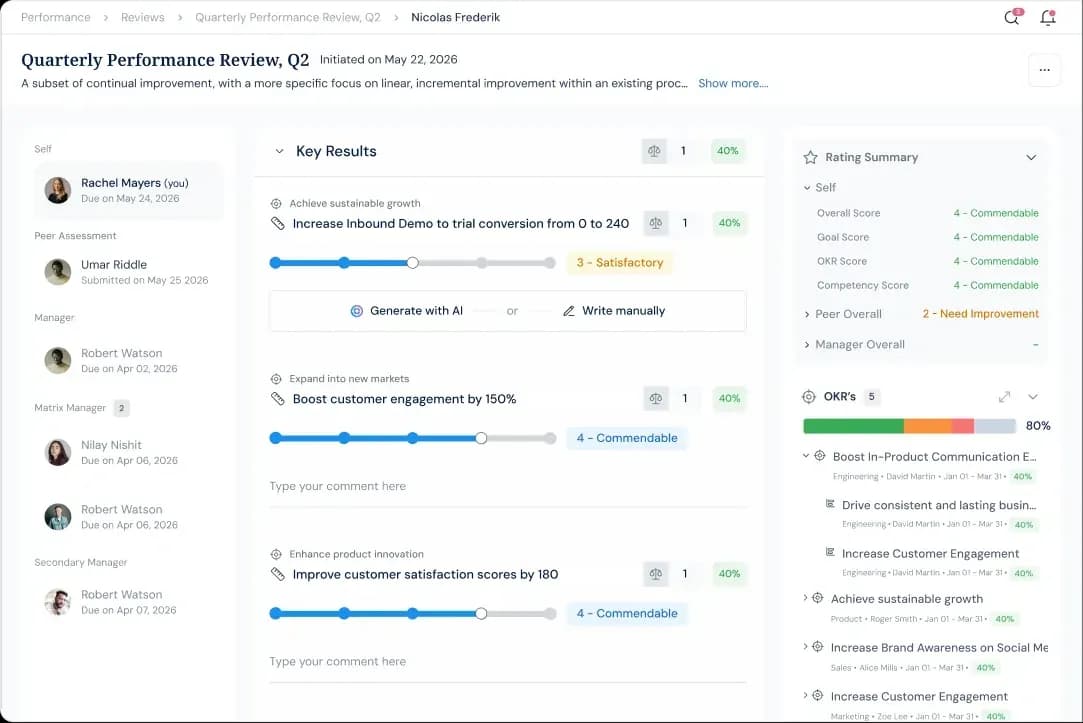The height and width of the screenshot is (723, 1083).
Task: Click OKR Score 4 - Commendable value
Action: 995,262
